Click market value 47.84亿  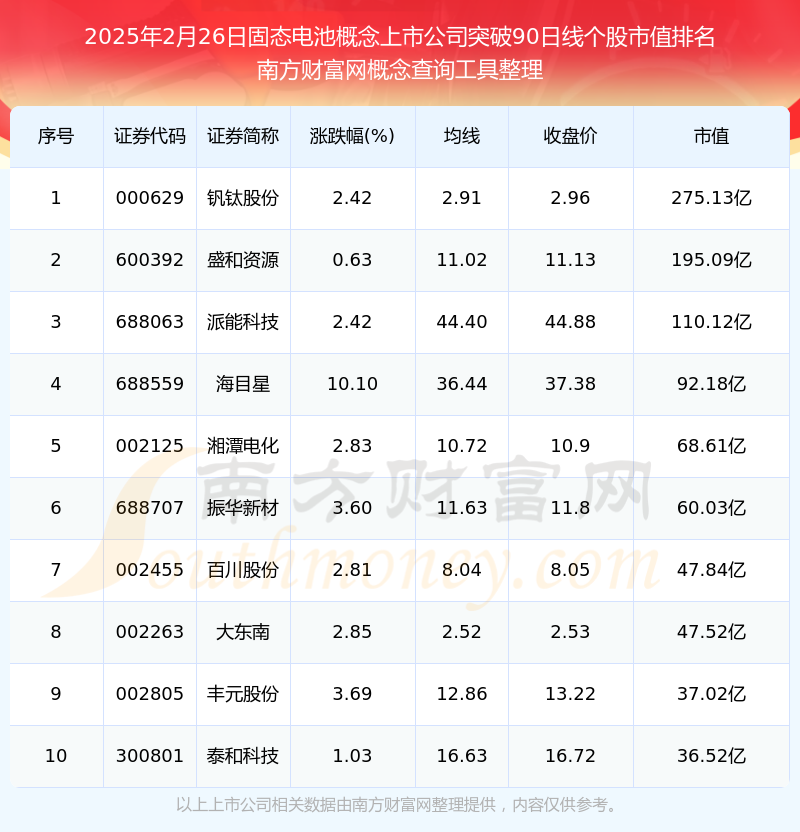coord(711,570)
